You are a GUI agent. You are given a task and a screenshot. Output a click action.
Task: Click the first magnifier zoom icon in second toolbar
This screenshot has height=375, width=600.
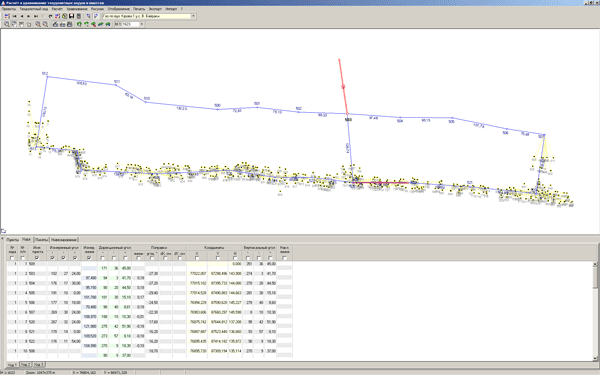pyautogui.click(x=7, y=24)
